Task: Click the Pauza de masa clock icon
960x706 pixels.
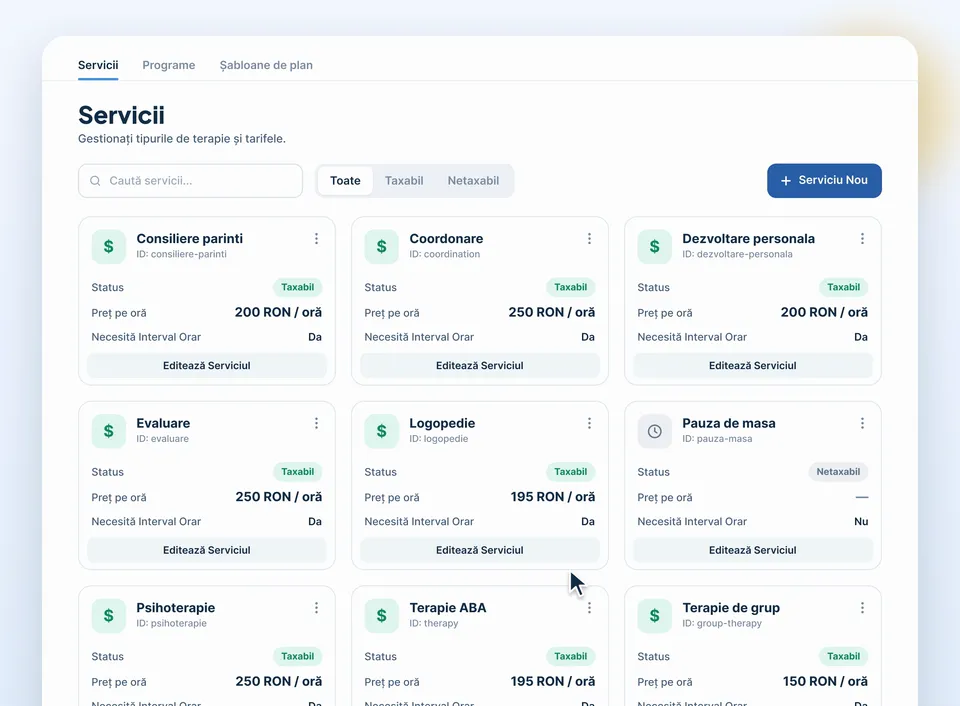Action: click(654, 431)
